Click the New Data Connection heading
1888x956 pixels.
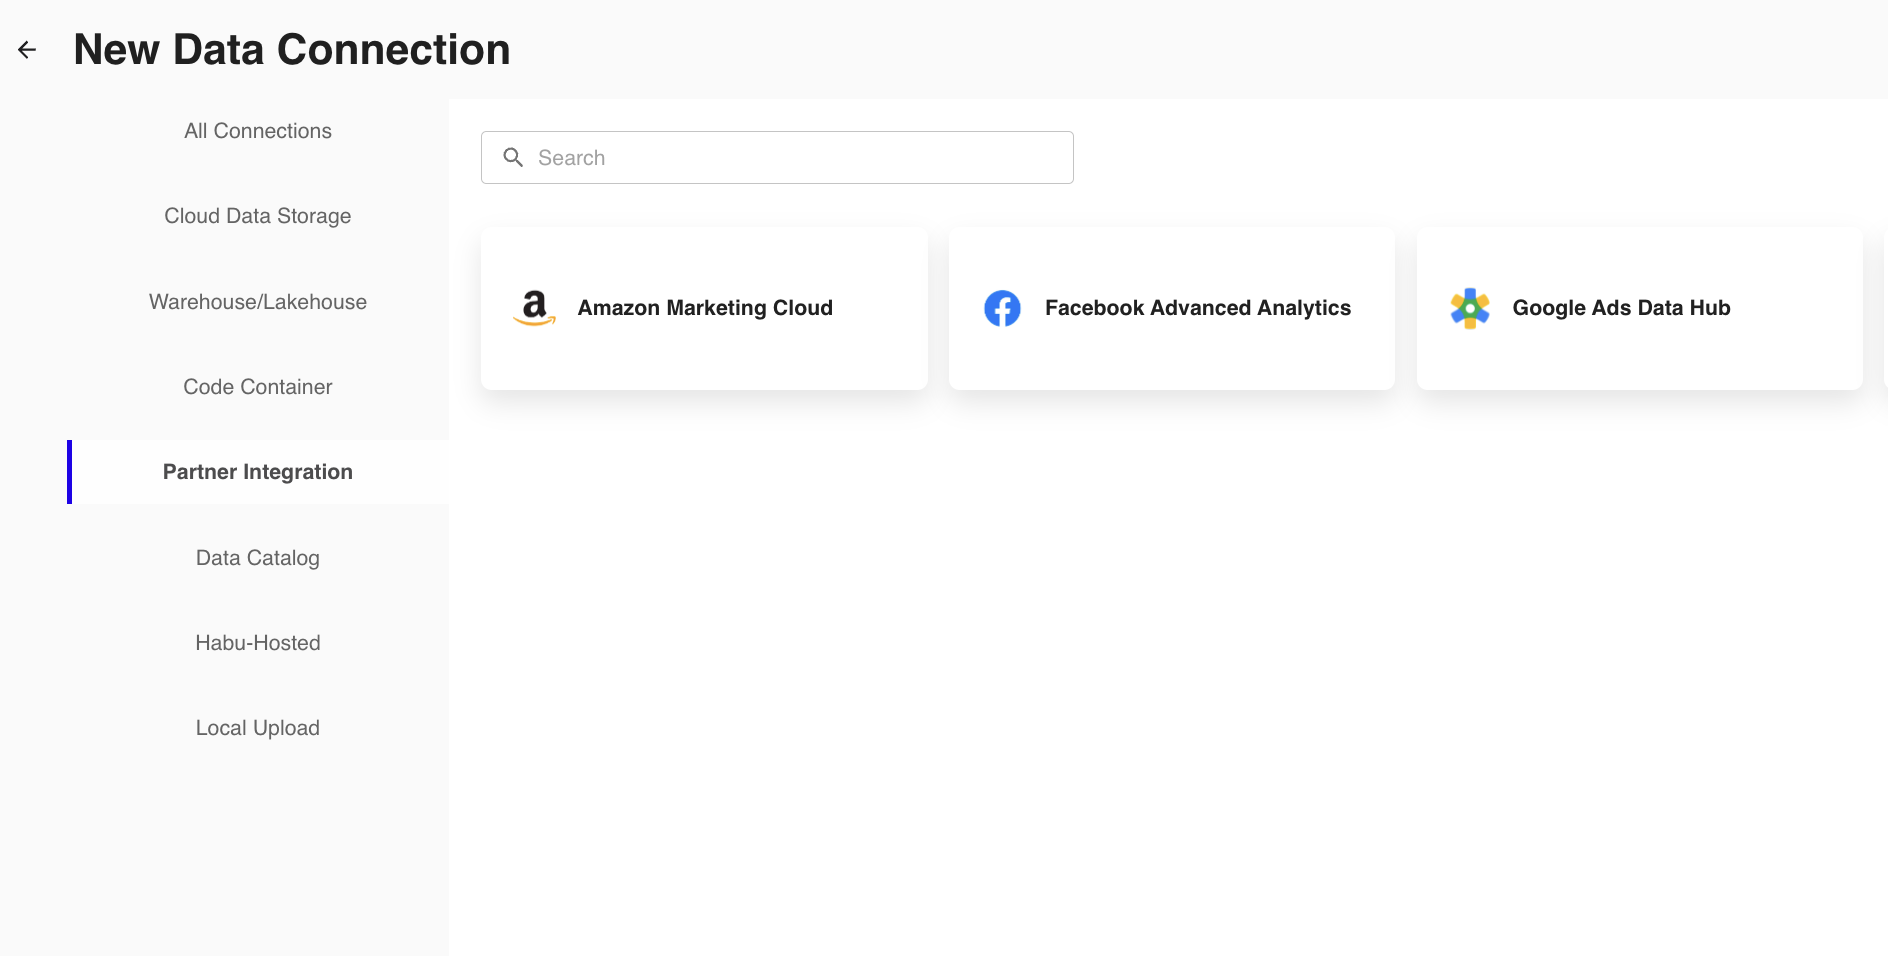292,50
